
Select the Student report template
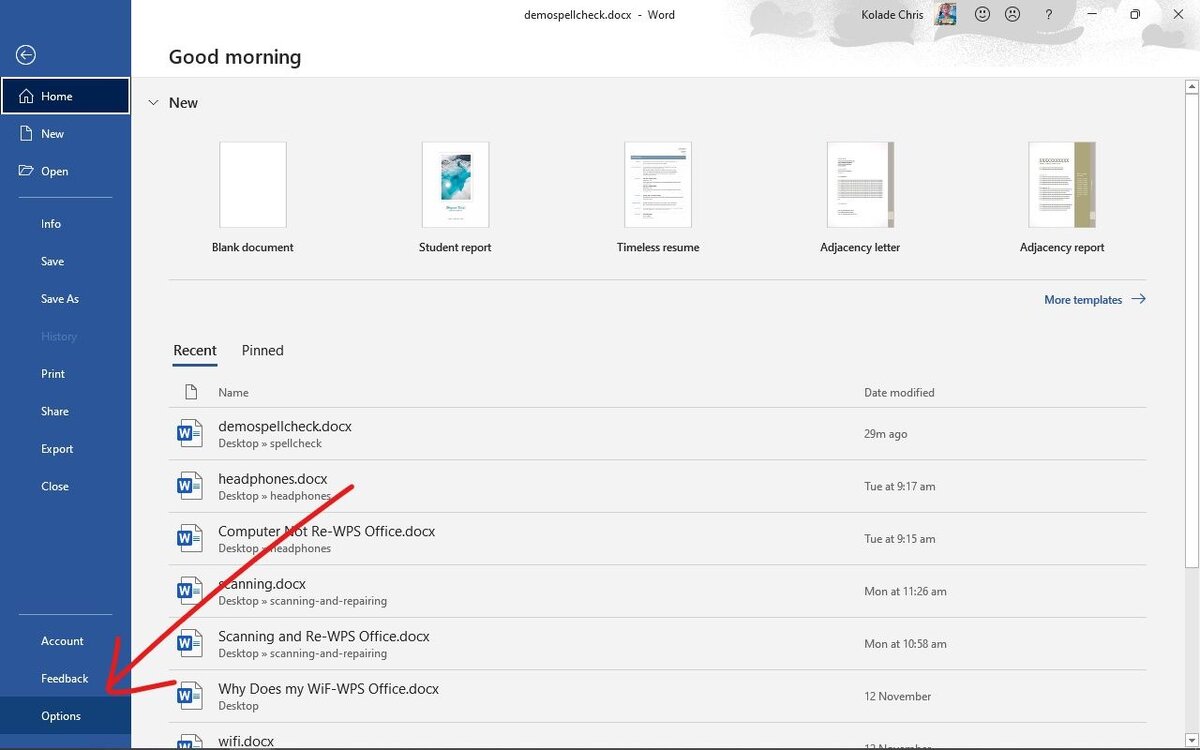coord(455,198)
